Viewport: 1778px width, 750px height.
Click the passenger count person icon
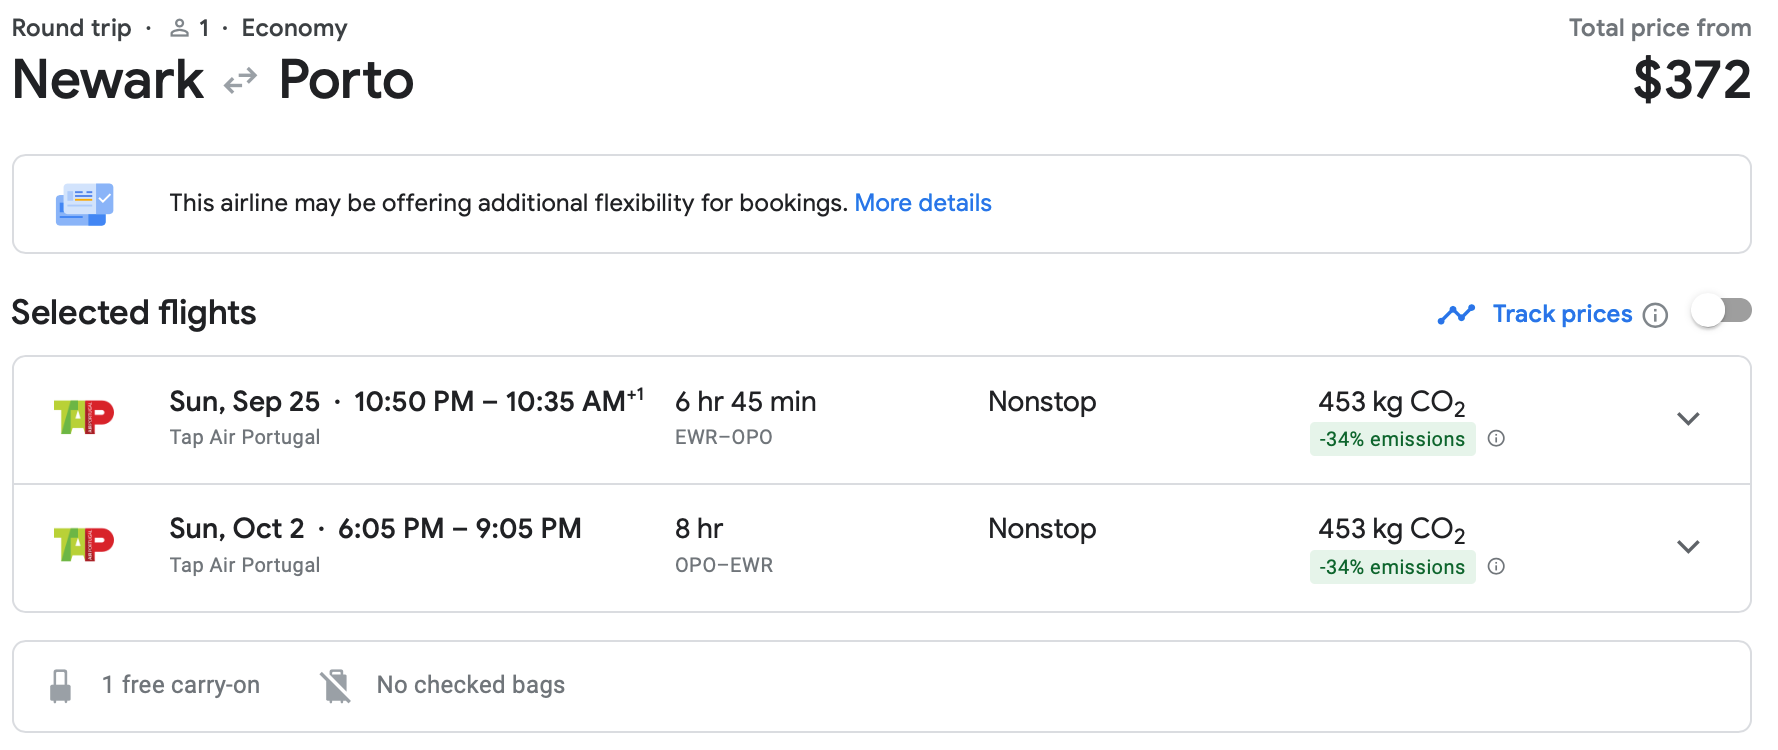(x=179, y=28)
